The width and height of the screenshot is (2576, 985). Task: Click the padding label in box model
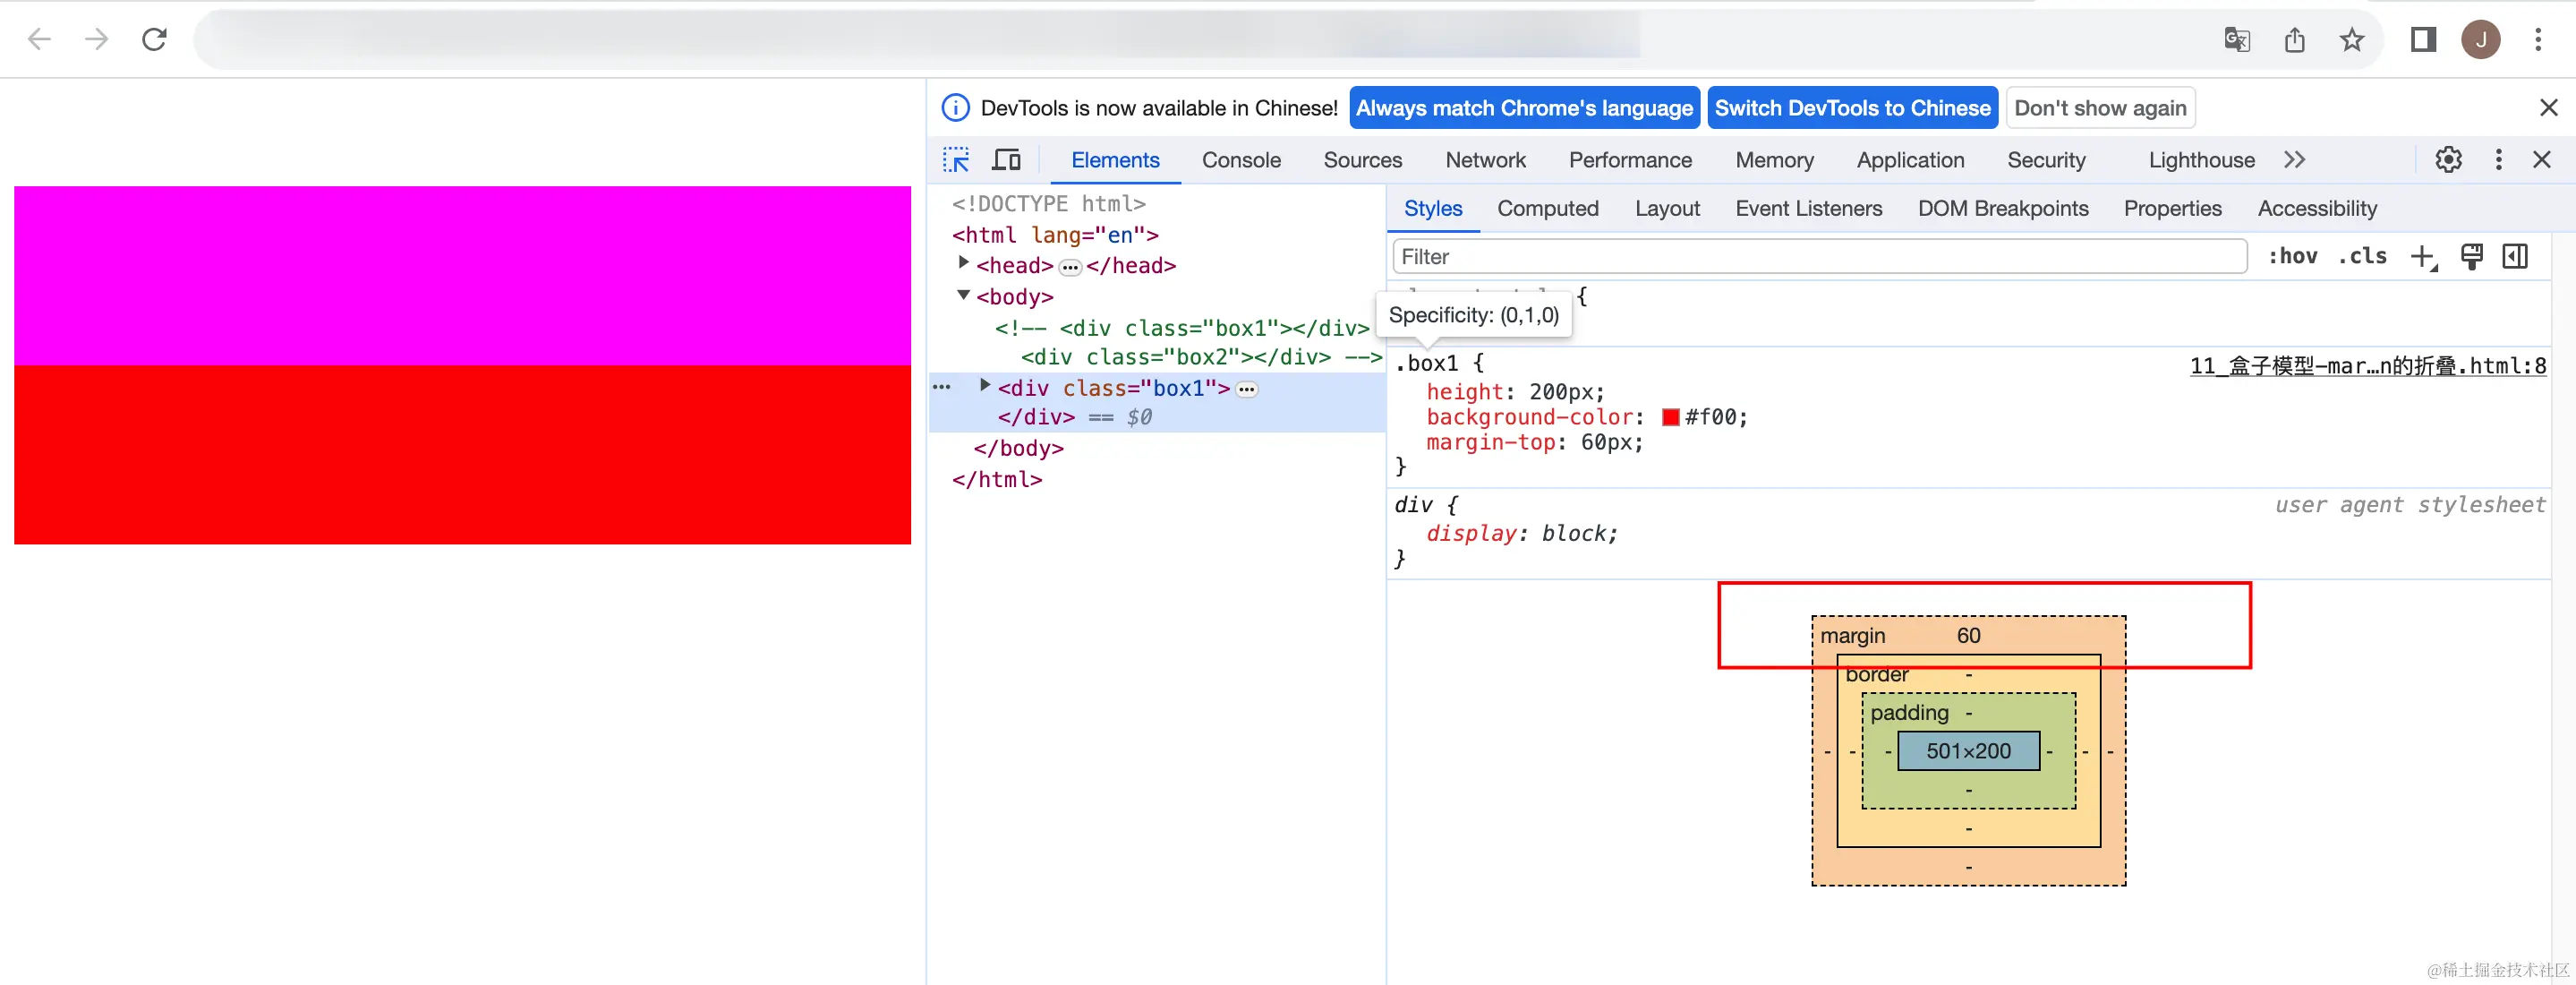point(1909,713)
